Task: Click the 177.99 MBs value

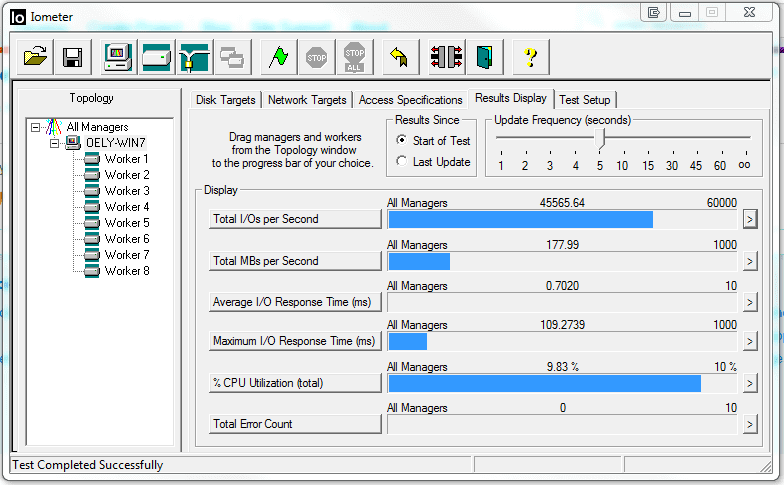Action: tap(562, 244)
